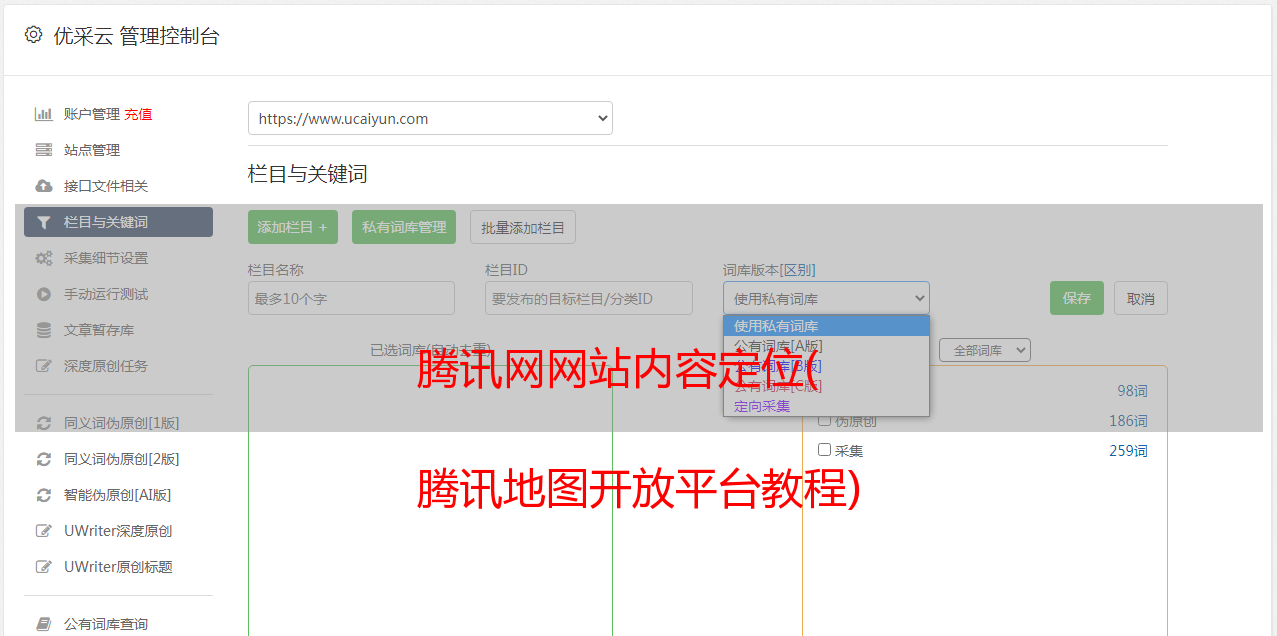Open UWriter原创标题 in the sidebar
This screenshot has width=1277, height=636.
118,567
